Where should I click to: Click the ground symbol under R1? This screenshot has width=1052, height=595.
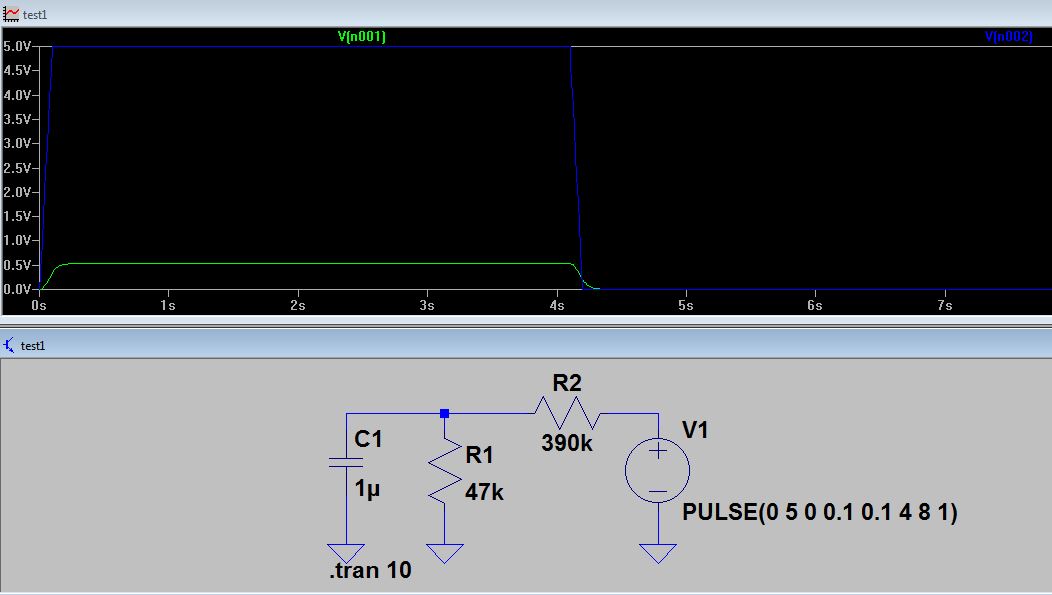[x=445, y=553]
